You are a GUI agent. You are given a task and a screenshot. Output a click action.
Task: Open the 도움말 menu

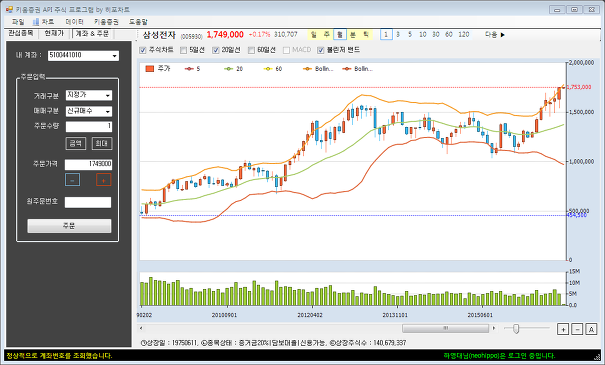[x=138, y=22]
